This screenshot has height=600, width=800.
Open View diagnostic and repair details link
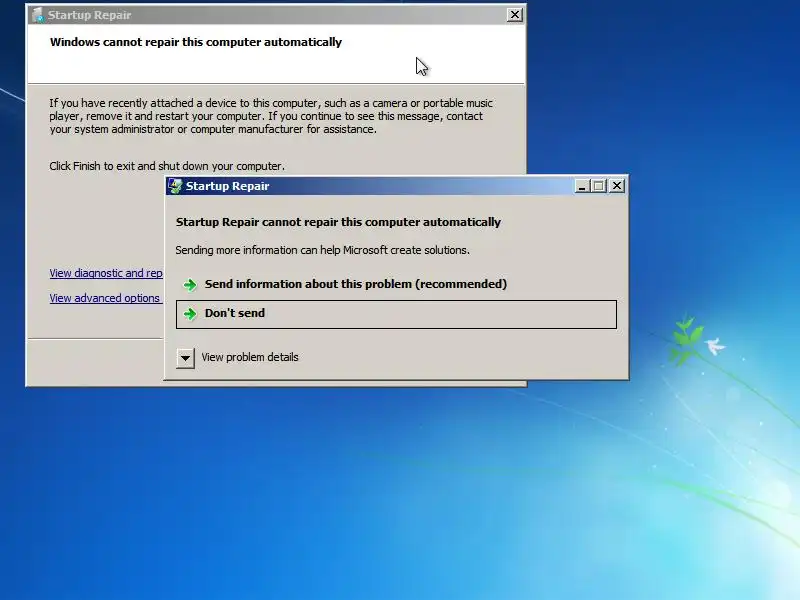[x=106, y=273]
